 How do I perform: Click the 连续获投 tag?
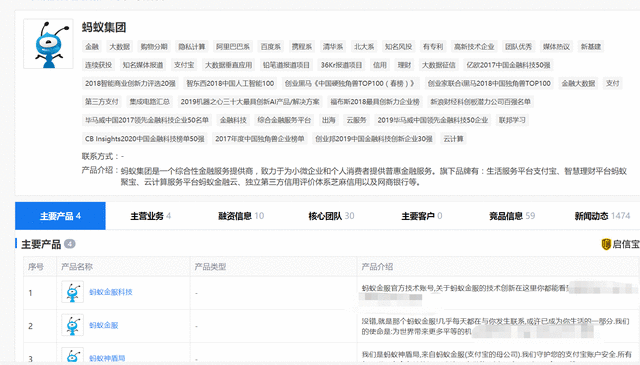pos(98,65)
